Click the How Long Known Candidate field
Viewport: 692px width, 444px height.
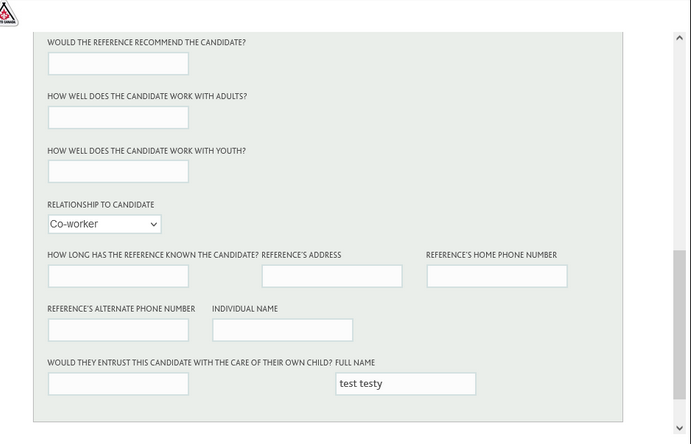(x=118, y=276)
